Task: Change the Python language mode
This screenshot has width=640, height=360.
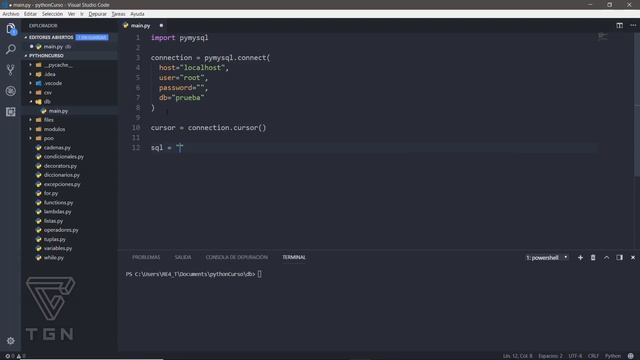Action: pyautogui.click(x=612, y=356)
